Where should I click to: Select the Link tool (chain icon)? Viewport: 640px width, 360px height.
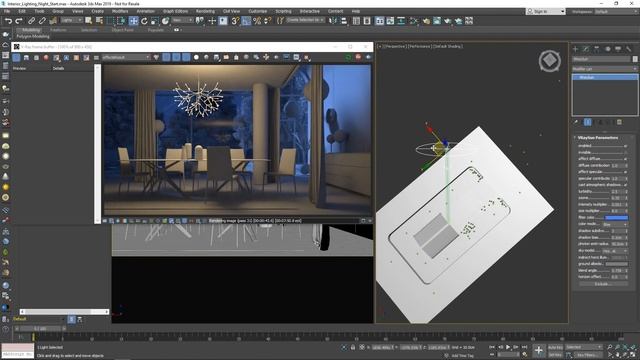pyautogui.click(x=31, y=21)
